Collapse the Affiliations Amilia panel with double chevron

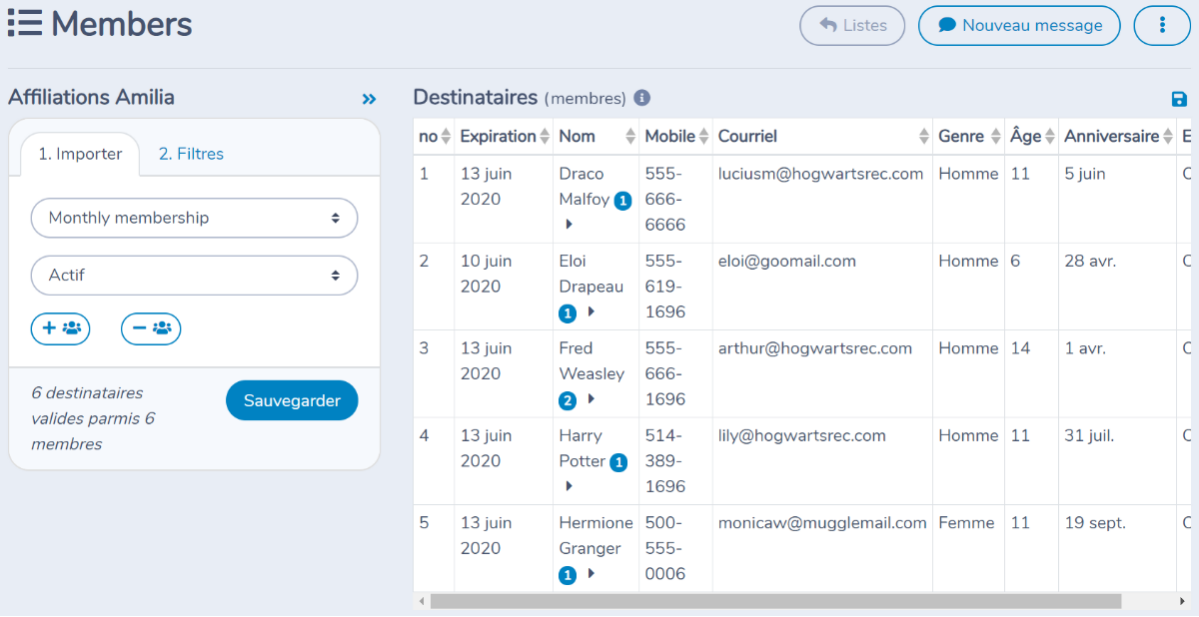pos(369,99)
